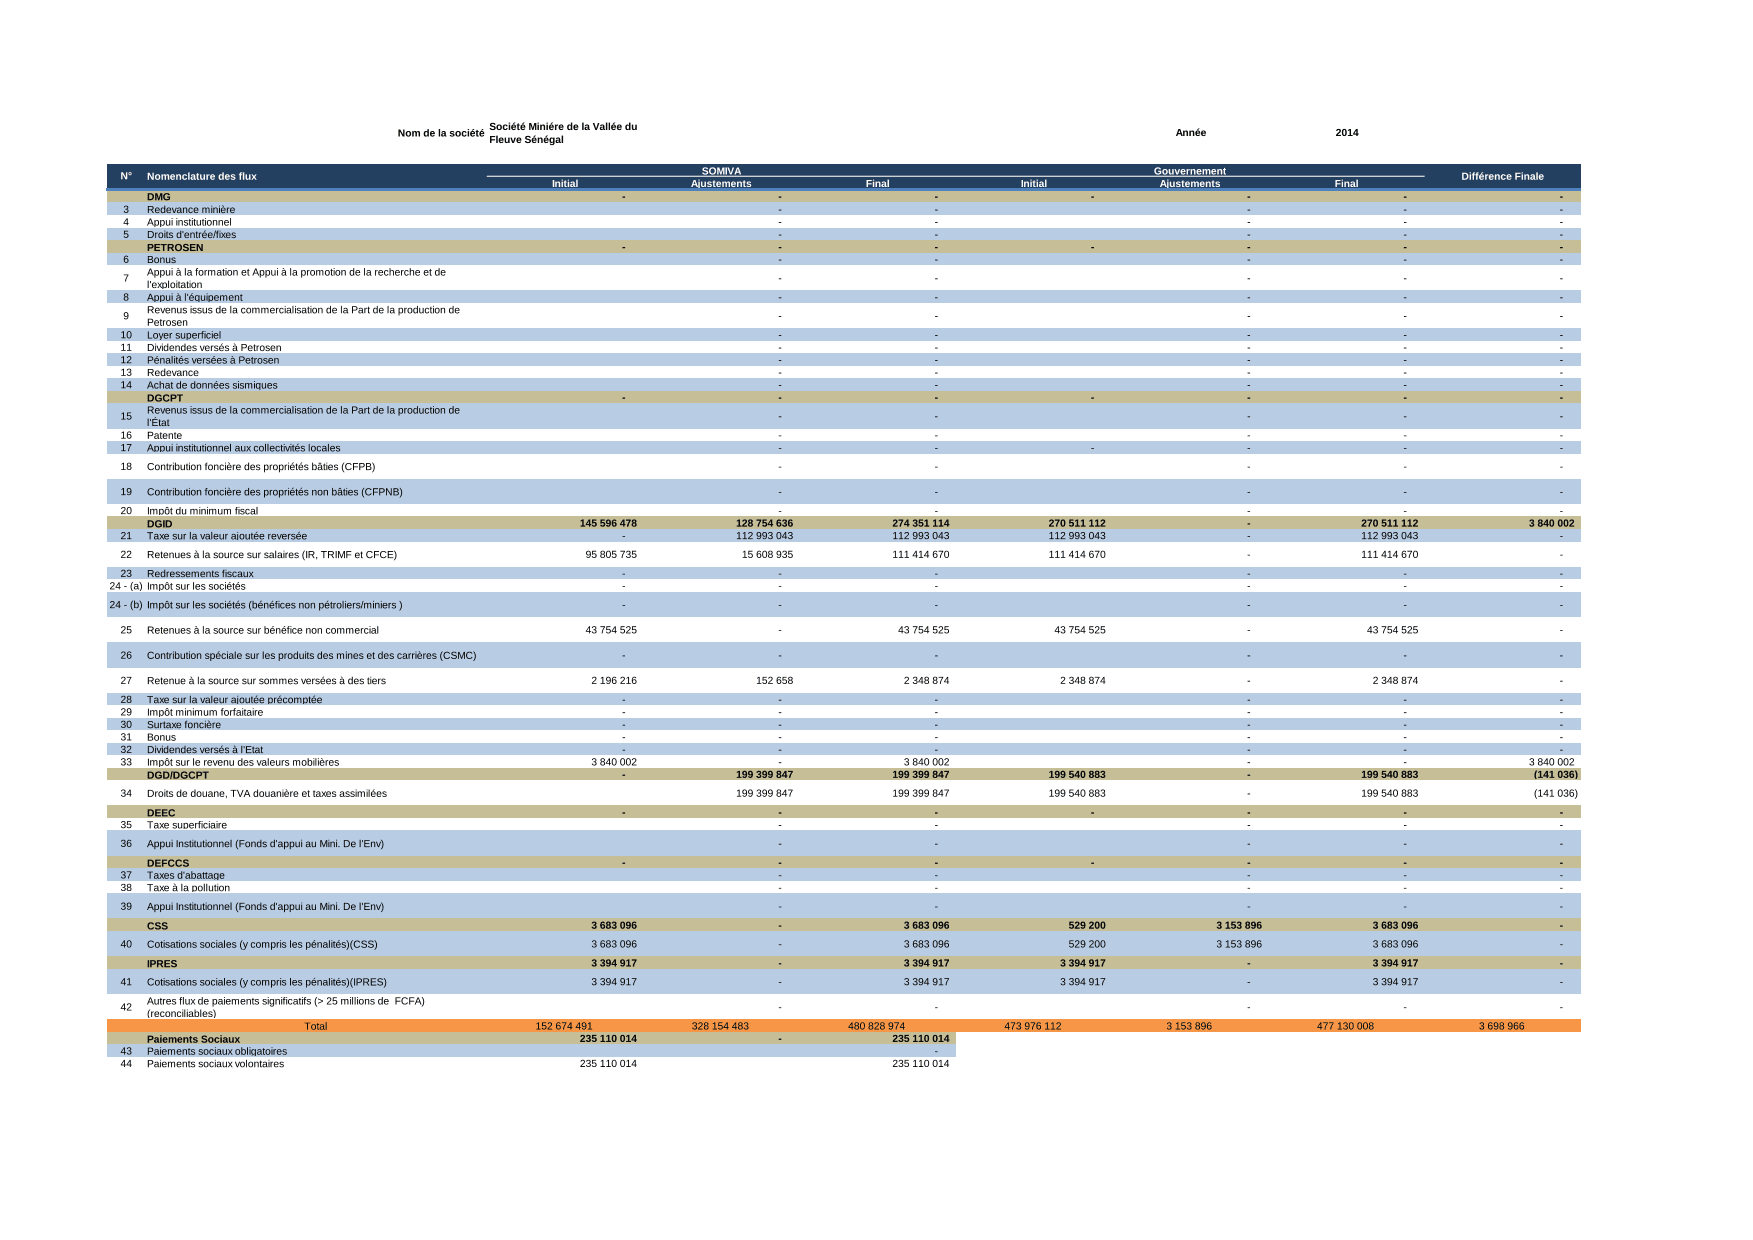Click the adjustment value 15 608 935

click(x=767, y=555)
